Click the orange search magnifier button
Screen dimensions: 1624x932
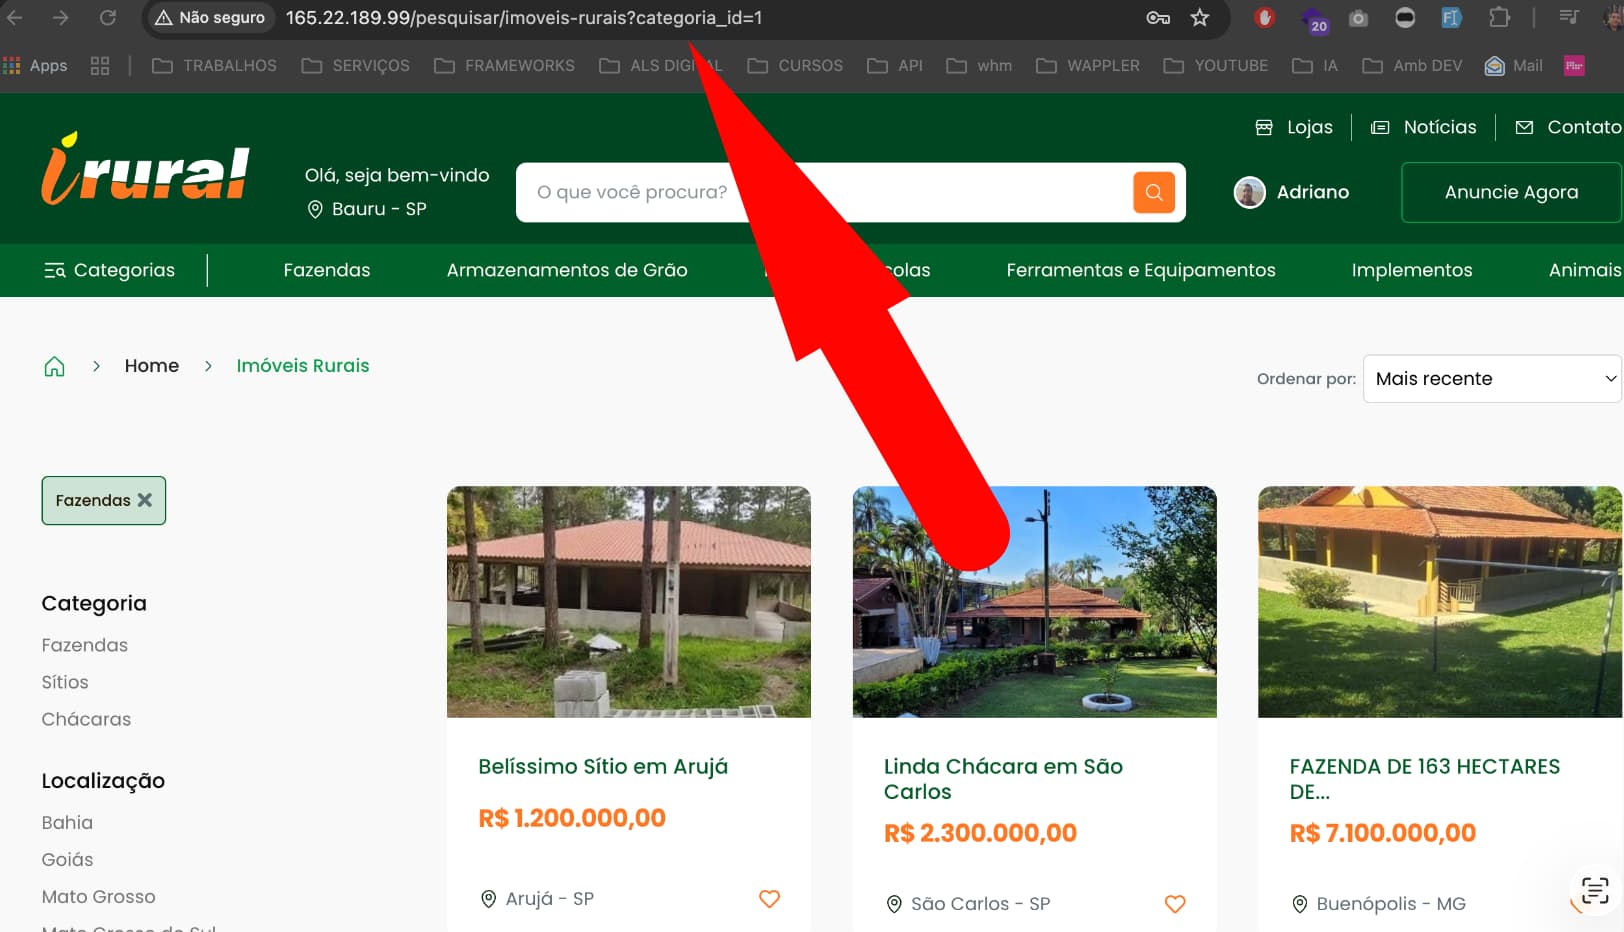1153,192
